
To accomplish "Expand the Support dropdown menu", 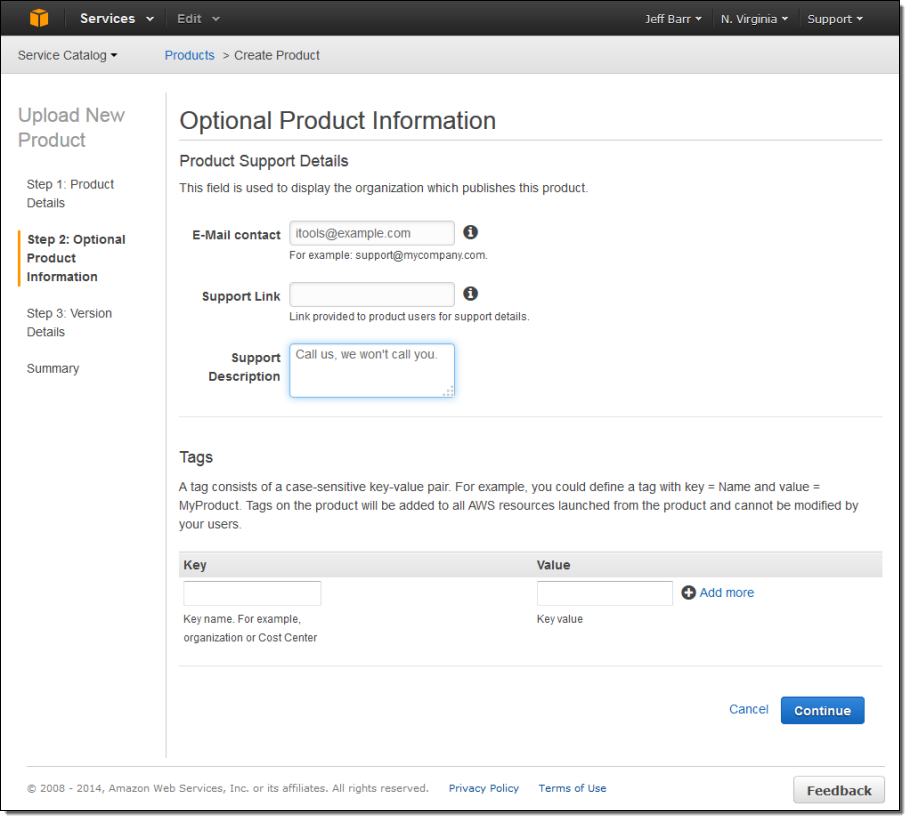I will [835, 19].
